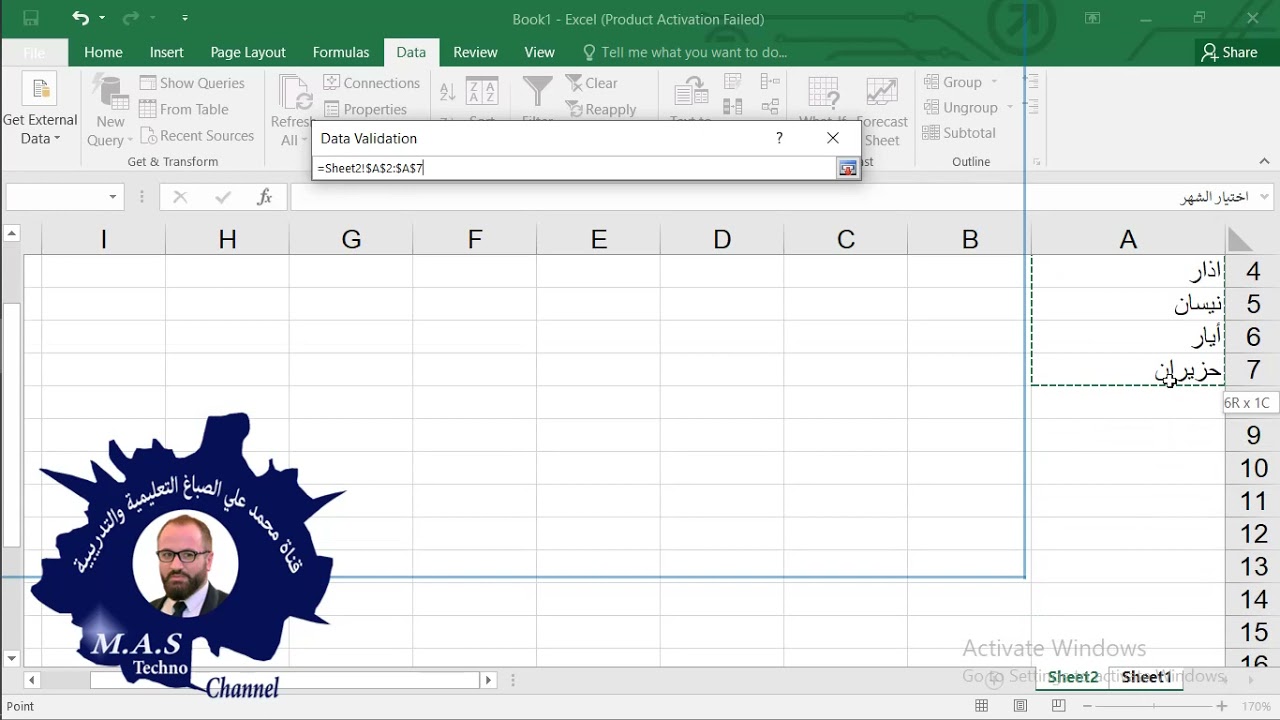Open the Ungroup dropdown arrow

(1010, 108)
